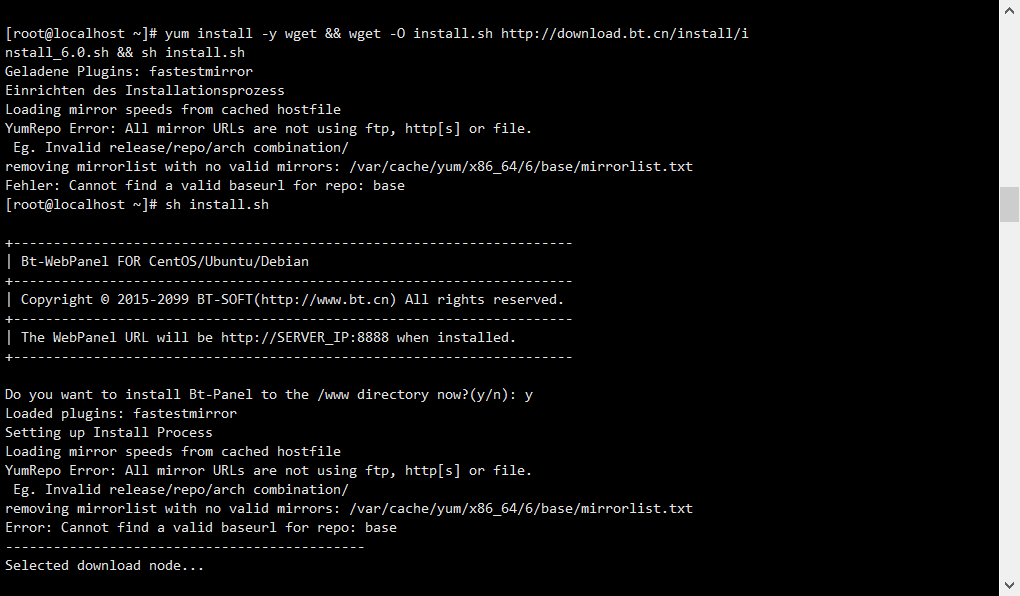The height and width of the screenshot is (596, 1020).
Task: Click the scrollbar down arrow
Action: [1009, 585]
